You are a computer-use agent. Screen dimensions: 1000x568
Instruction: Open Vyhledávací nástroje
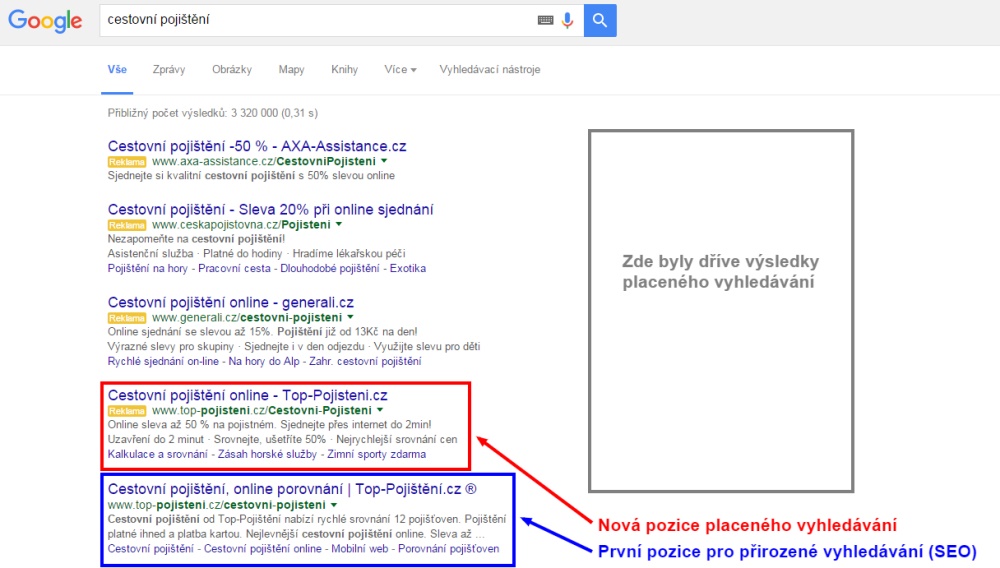[x=490, y=69]
